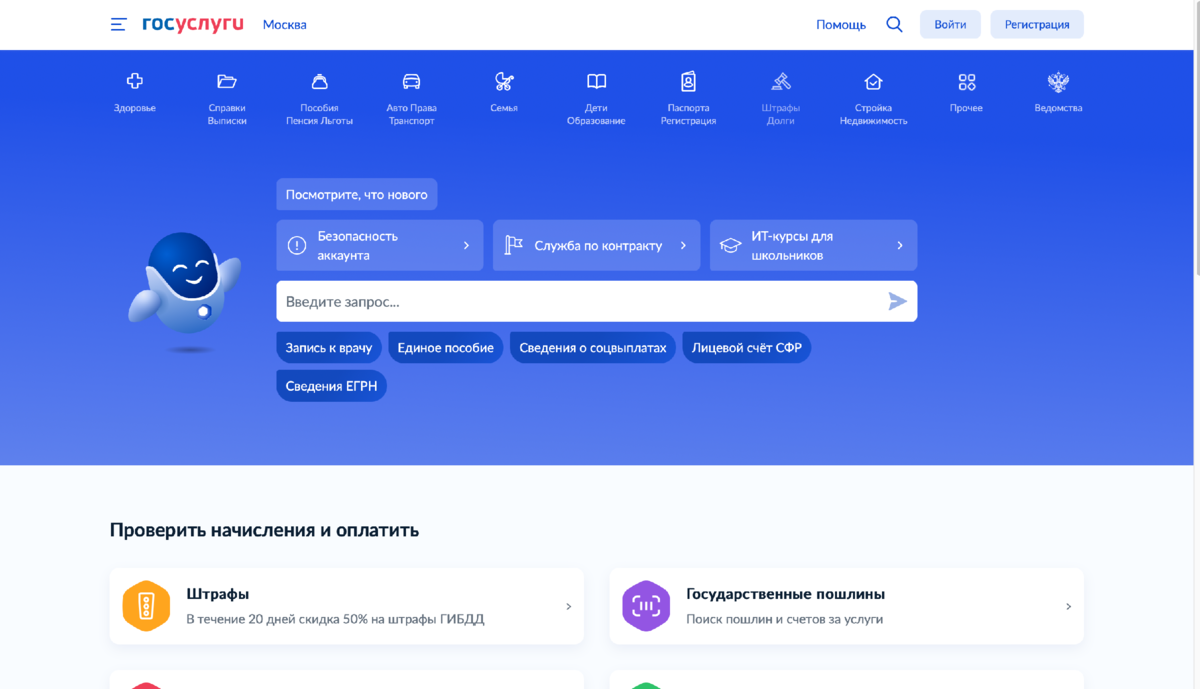Open the search magnifier icon

(894, 24)
